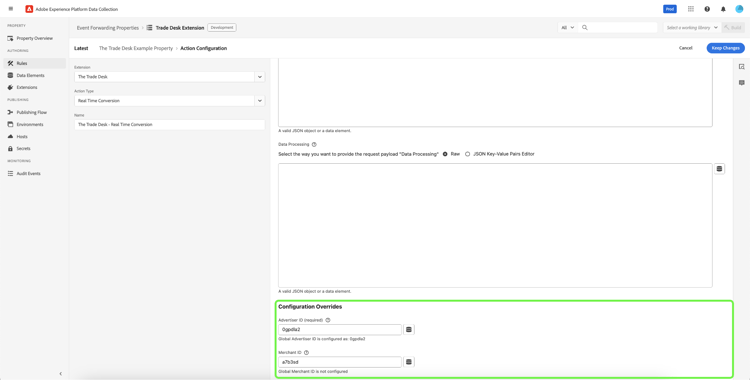Collapse the left sidebar chevron
Image resolution: width=750 pixels, height=380 pixels.
(60, 373)
